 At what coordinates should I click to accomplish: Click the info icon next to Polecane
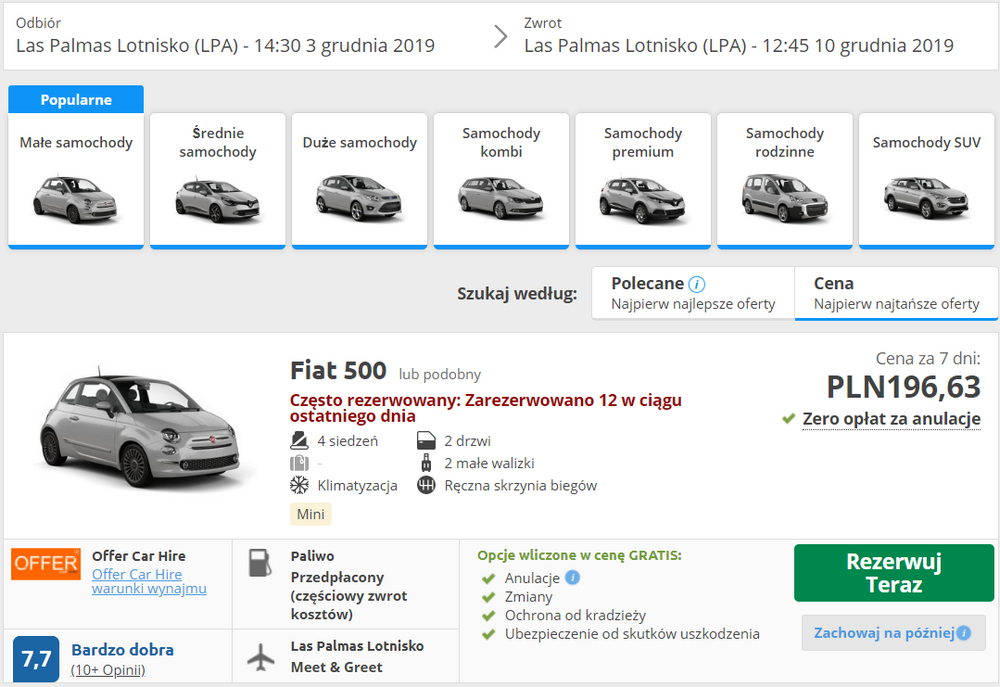click(x=697, y=284)
